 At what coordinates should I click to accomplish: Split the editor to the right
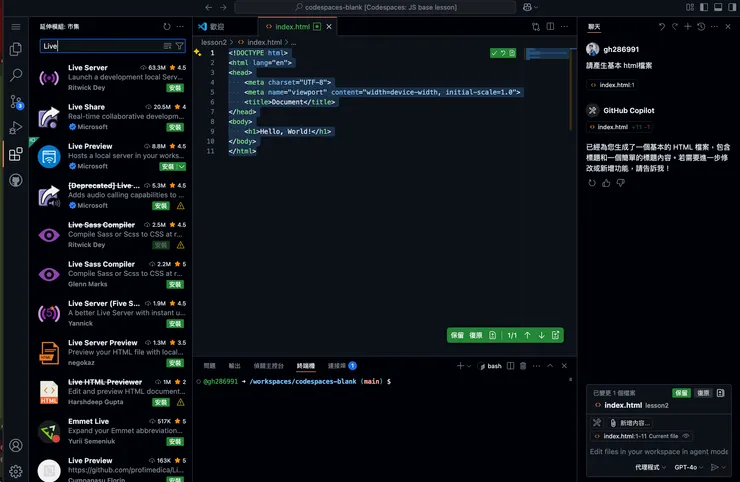pyautogui.click(x=550, y=27)
